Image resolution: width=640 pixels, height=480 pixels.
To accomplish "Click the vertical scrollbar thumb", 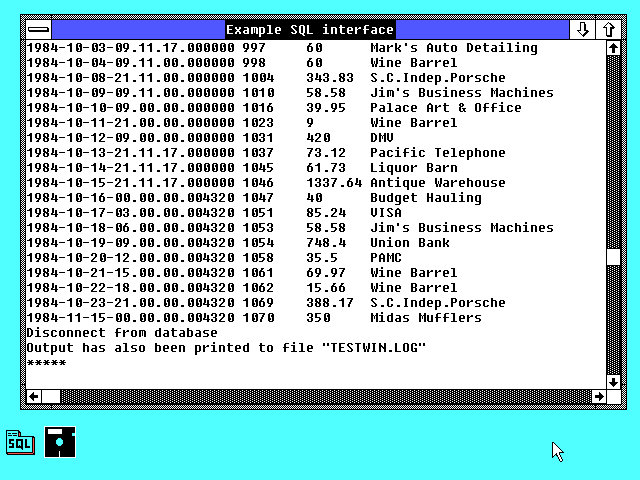I will coord(613,257).
